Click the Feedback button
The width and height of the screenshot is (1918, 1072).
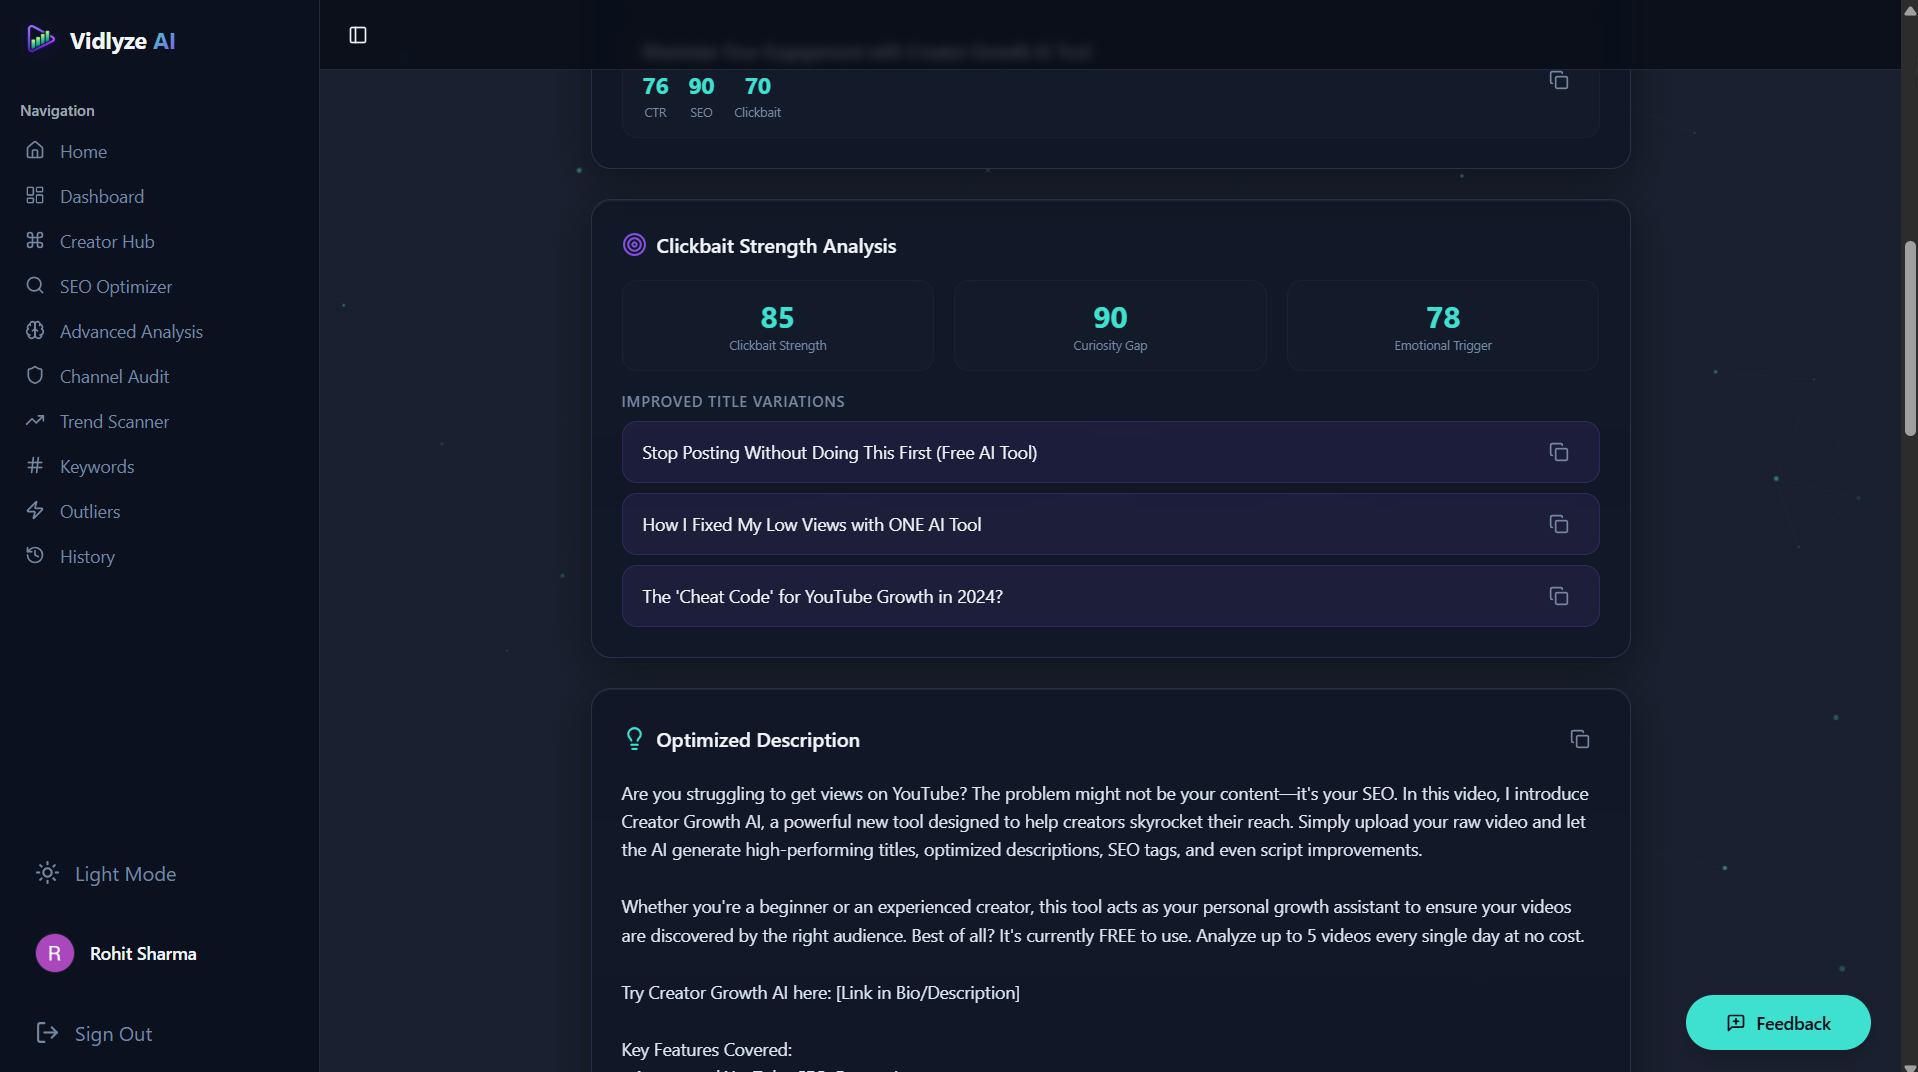pyautogui.click(x=1777, y=1022)
